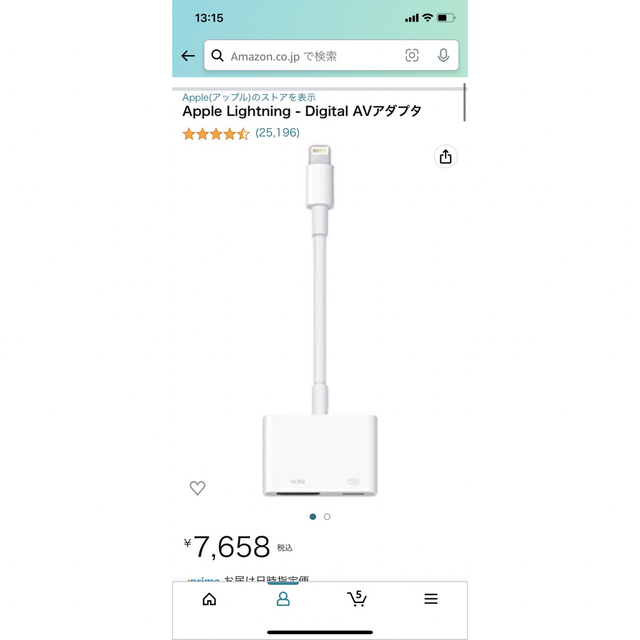Viewport: 640px width, 640px height.
Task: Open the account profile tab
Action: point(283,599)
